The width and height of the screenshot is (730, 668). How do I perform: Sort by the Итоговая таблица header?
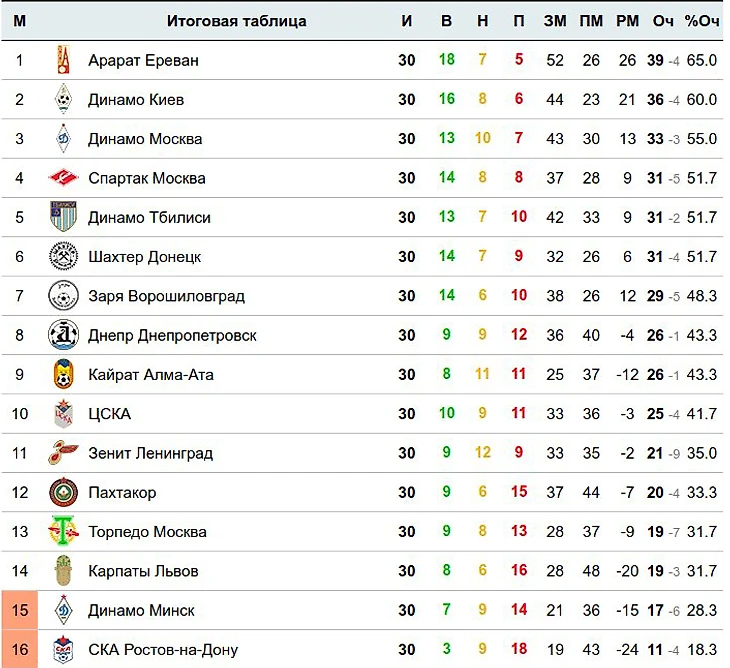tap(237, 21)
